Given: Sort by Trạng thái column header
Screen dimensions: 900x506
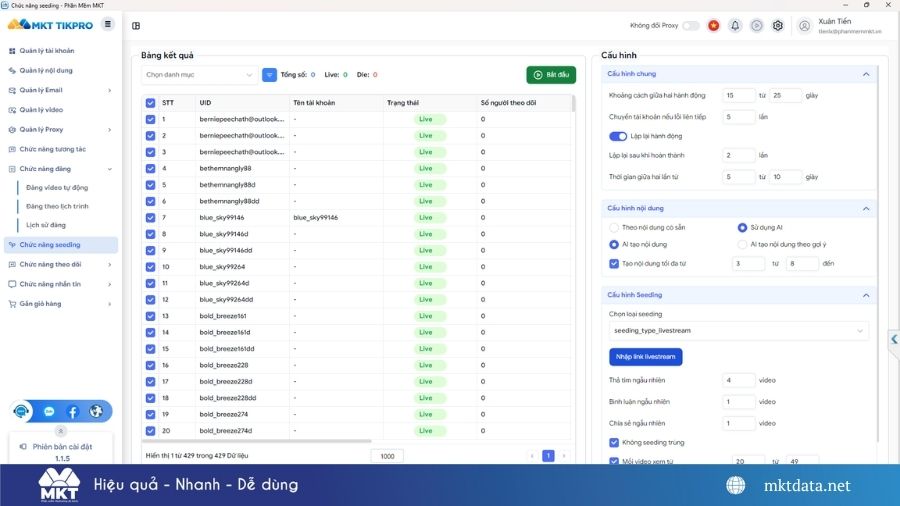Looking at the screenshot, I should 403,103.
